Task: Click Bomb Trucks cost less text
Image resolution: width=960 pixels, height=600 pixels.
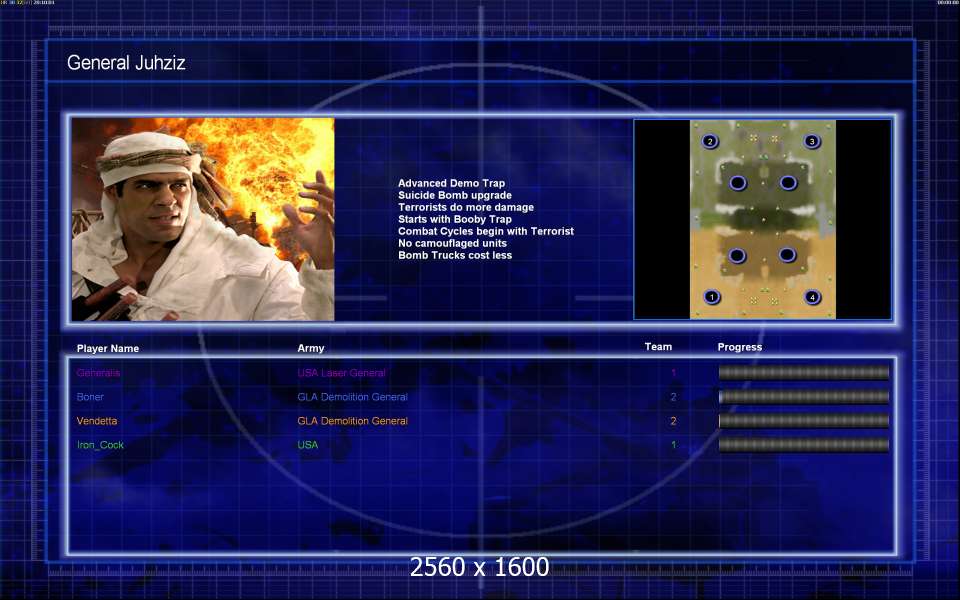Action: pyautogui.click(x=455, y=255)
